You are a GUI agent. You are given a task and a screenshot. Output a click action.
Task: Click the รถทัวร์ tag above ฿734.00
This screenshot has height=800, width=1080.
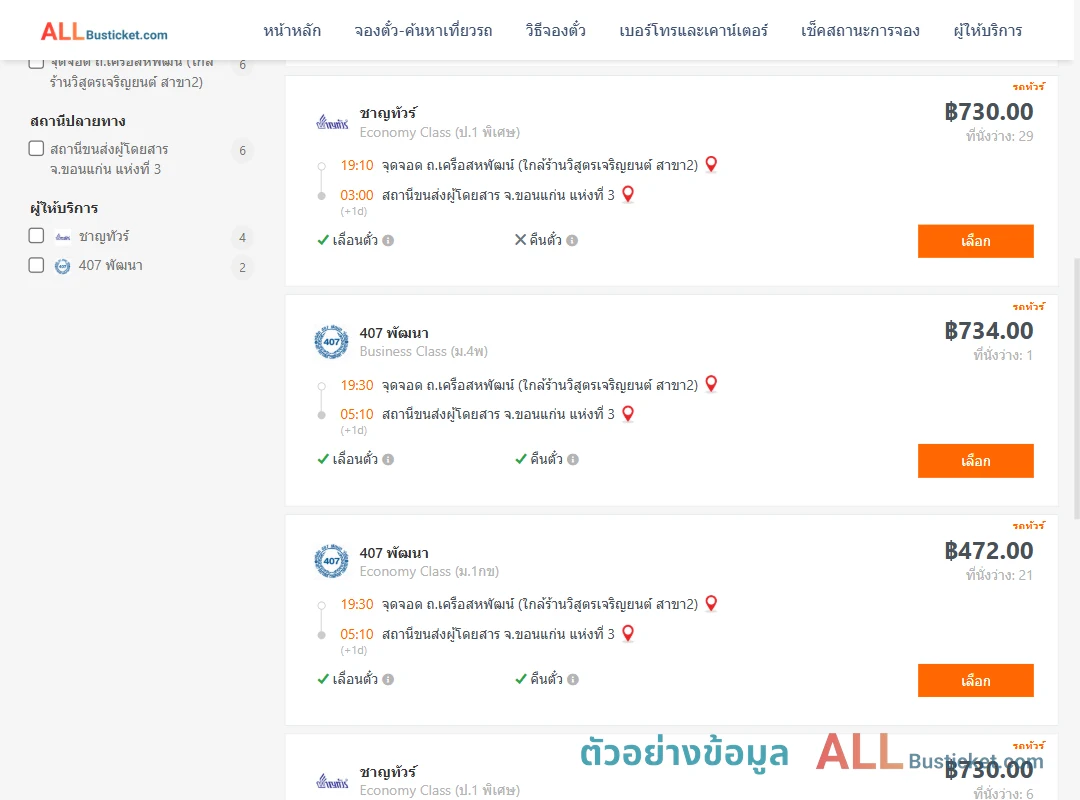[1028, 306]
